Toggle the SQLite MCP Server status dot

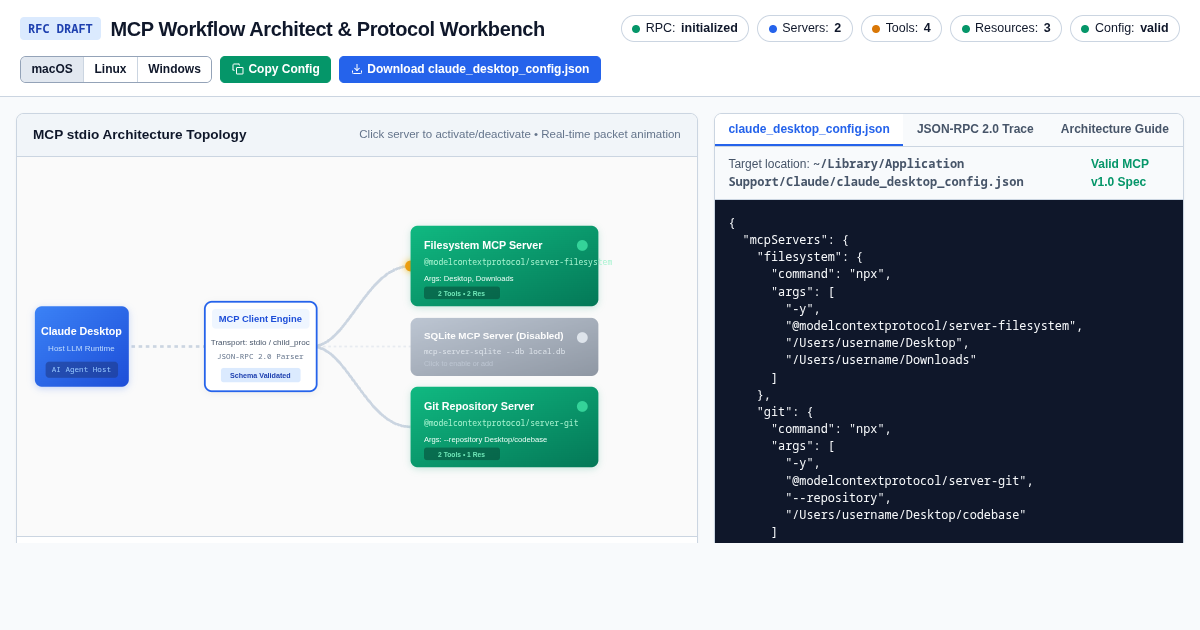pos(582,337)
